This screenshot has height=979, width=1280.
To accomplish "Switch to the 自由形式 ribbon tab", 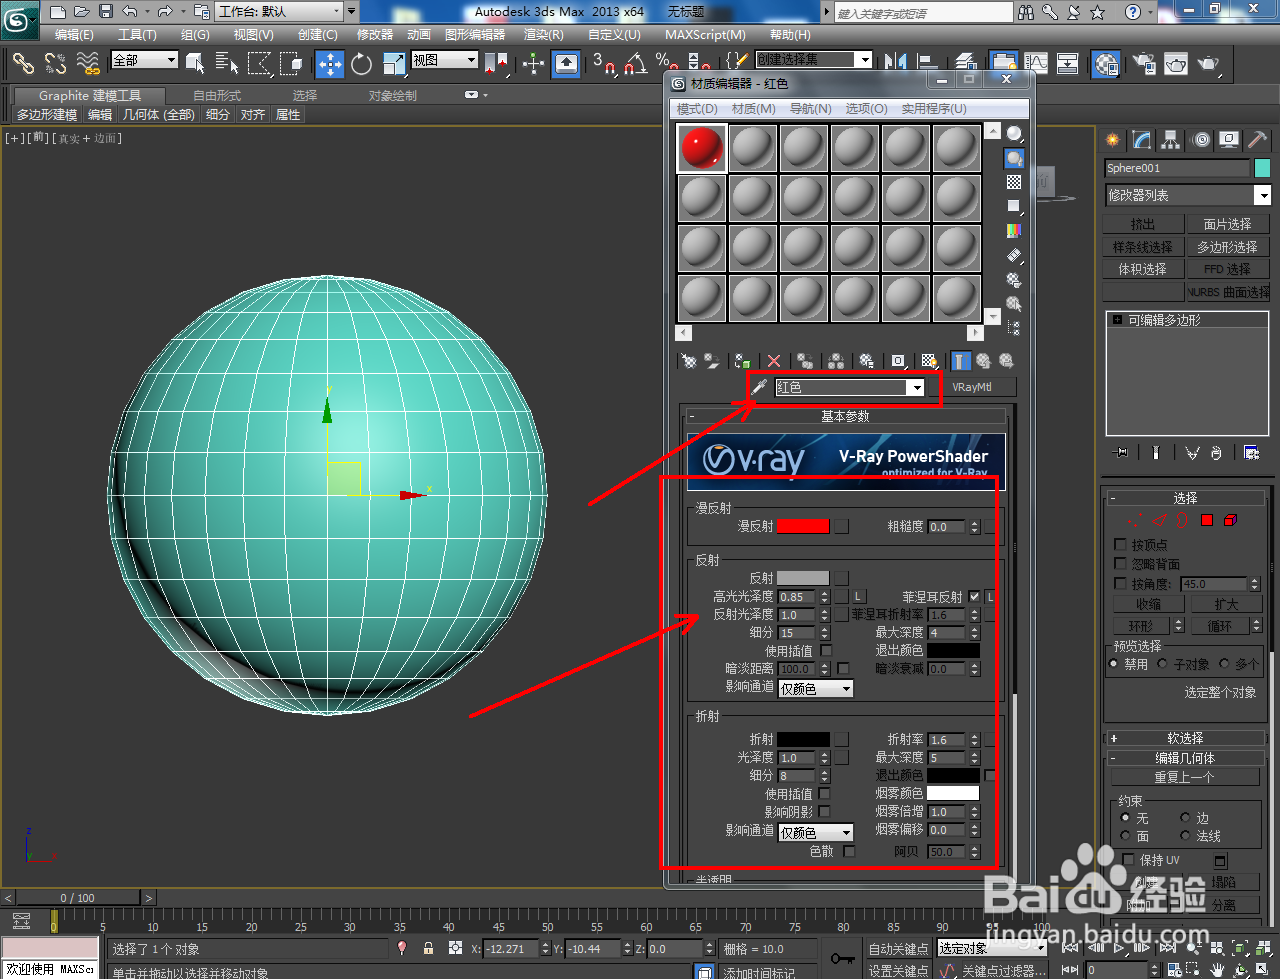I will pos(217,95).
